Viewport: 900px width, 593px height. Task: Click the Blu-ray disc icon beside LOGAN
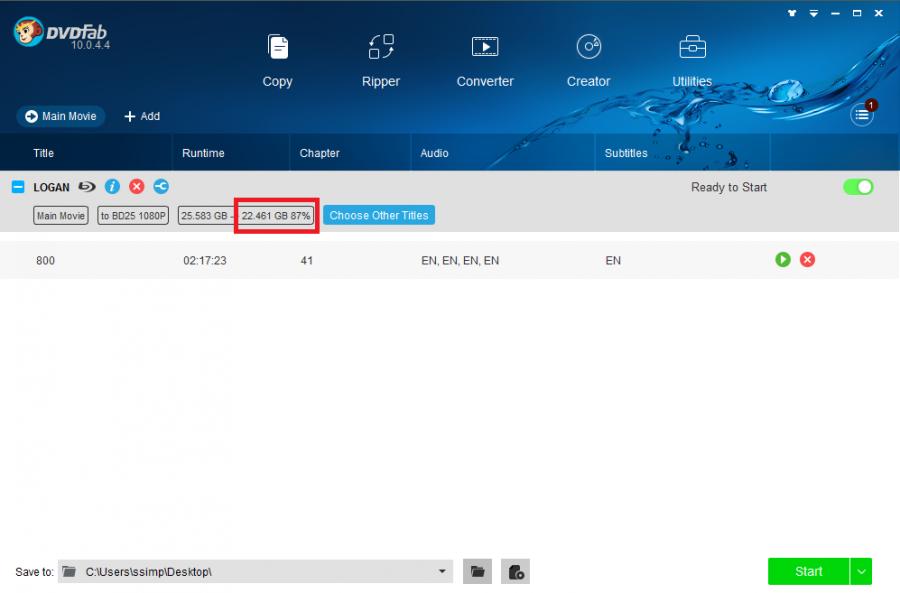click(x=87, y=187)
